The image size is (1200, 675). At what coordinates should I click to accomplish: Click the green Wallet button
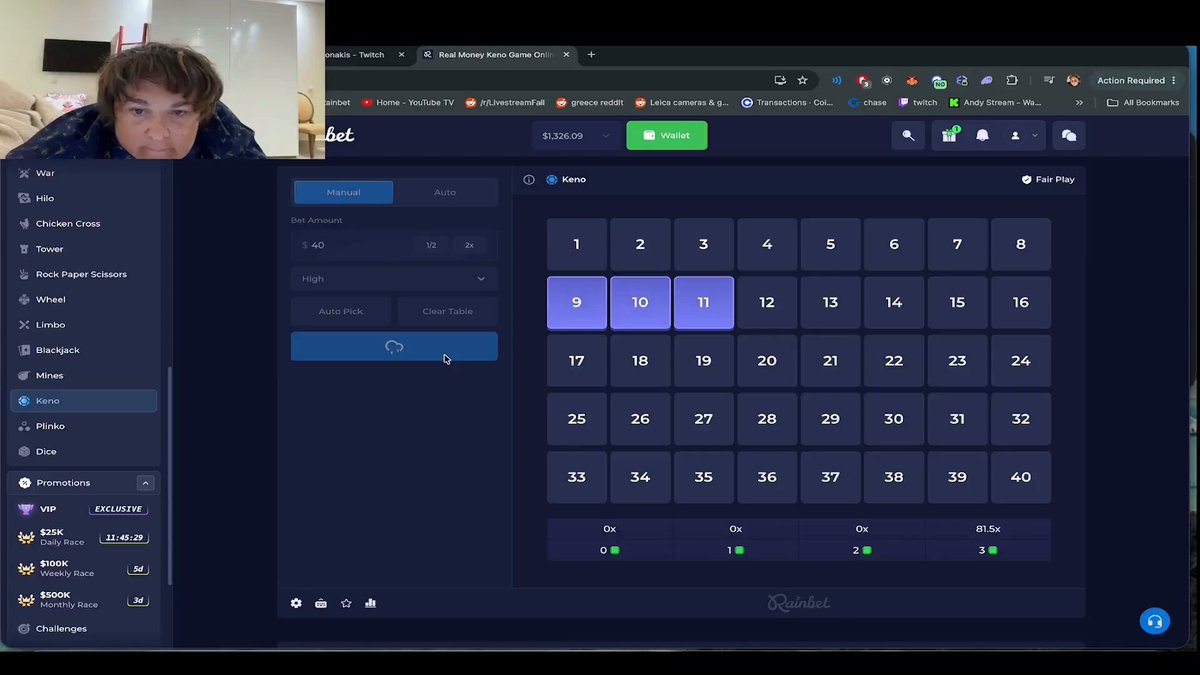667,135
